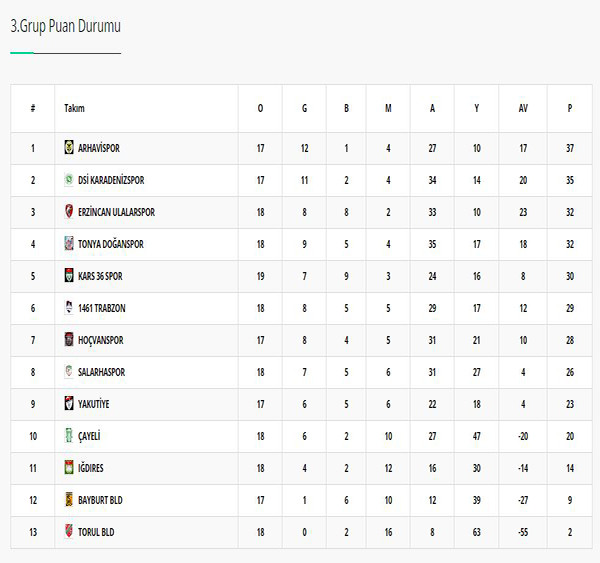Click the Bayburt BLD club logo

[x=69, y=500]
